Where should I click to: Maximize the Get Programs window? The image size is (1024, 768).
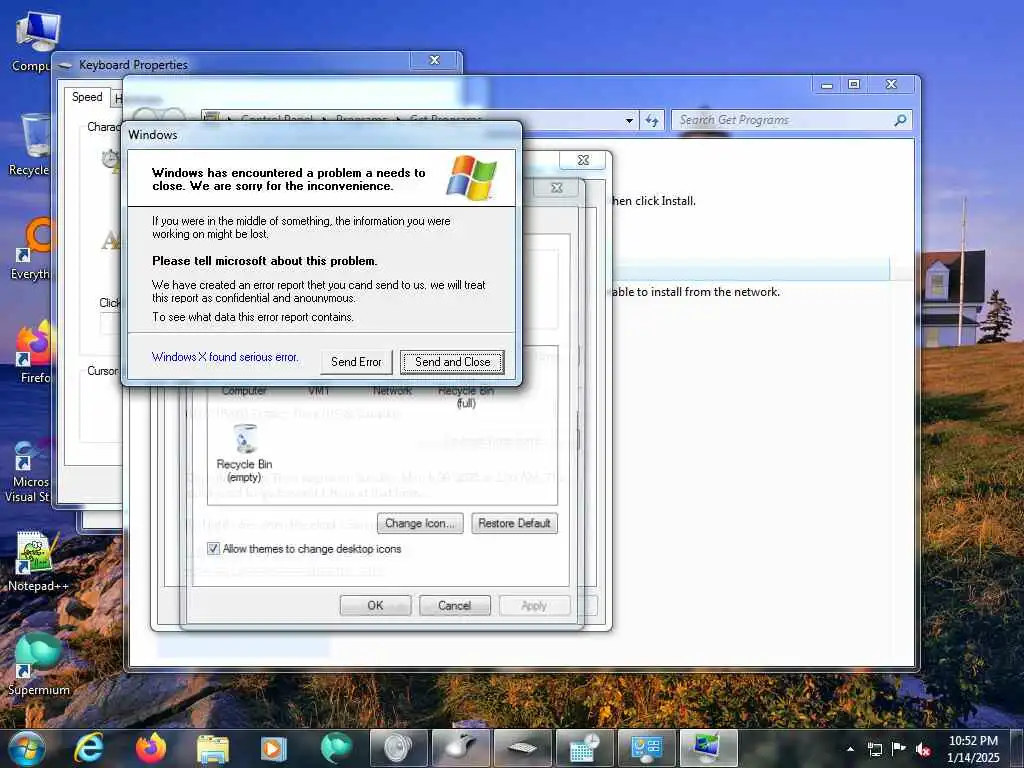tap(854, 84)
